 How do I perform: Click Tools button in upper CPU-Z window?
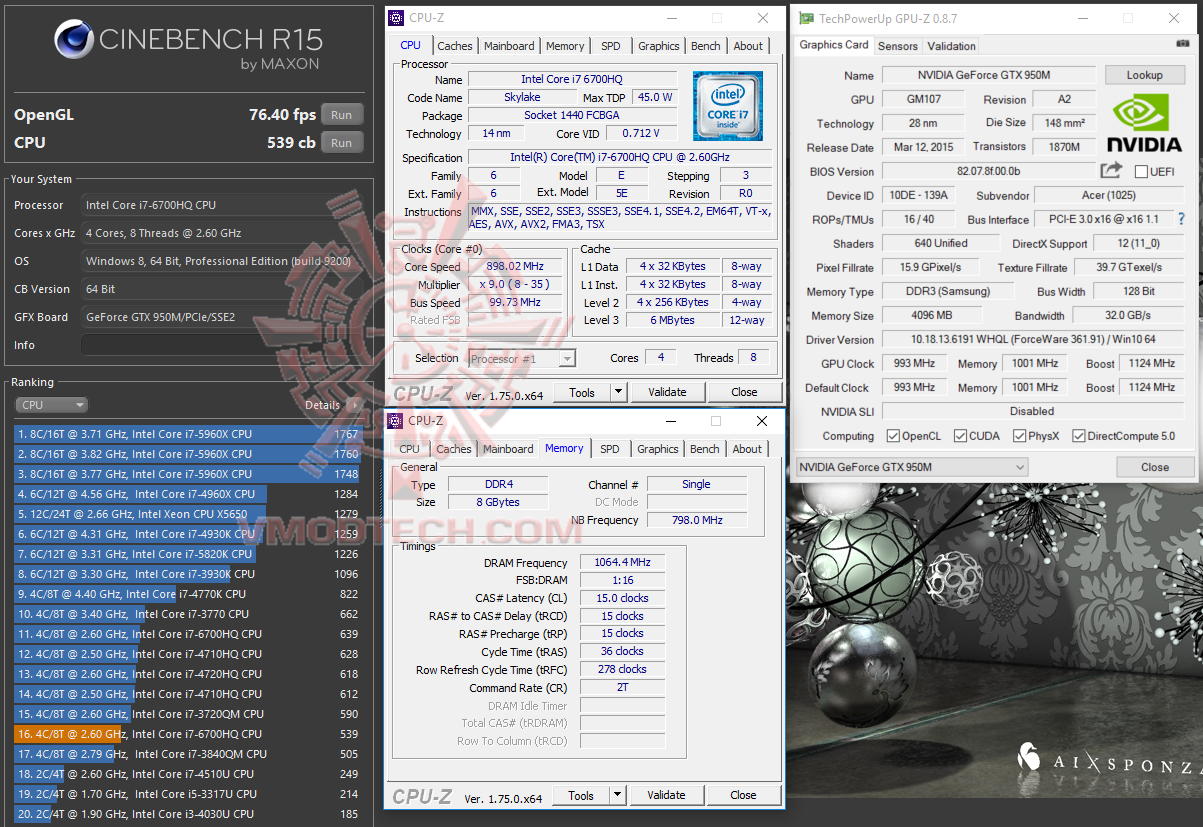[x=582, y=392]
